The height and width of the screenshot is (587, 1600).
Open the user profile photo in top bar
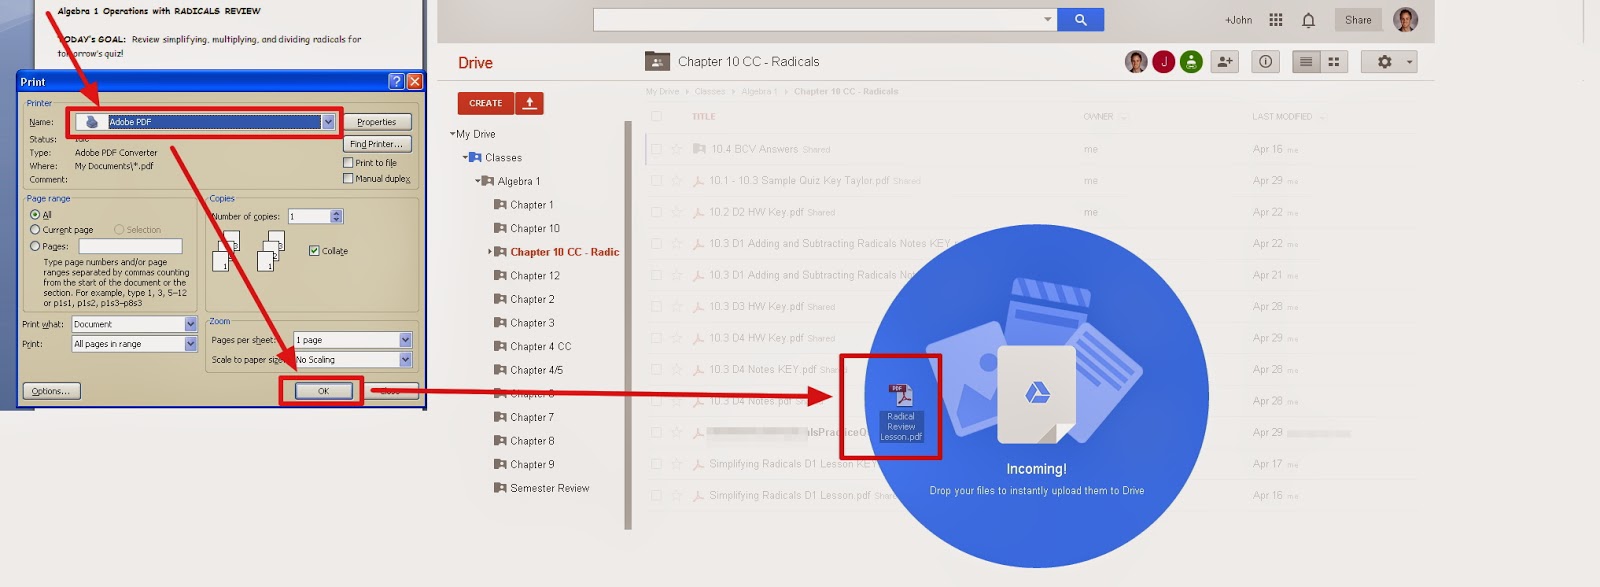pyautogui.click(x=1405, y=19)
